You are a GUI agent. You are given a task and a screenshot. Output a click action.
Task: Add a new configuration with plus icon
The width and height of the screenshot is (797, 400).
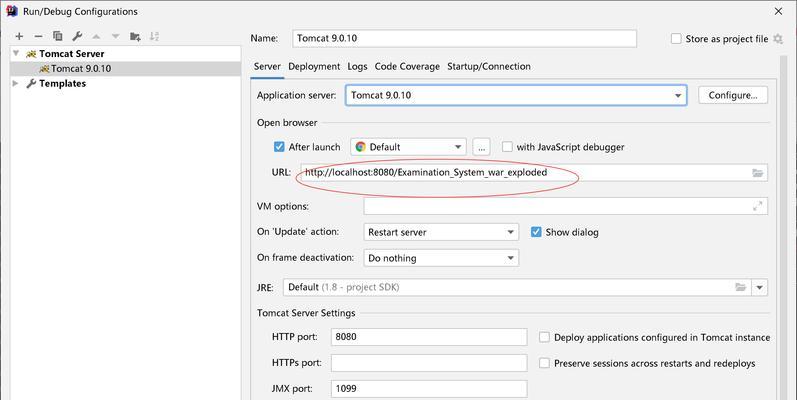click(19, 37)
